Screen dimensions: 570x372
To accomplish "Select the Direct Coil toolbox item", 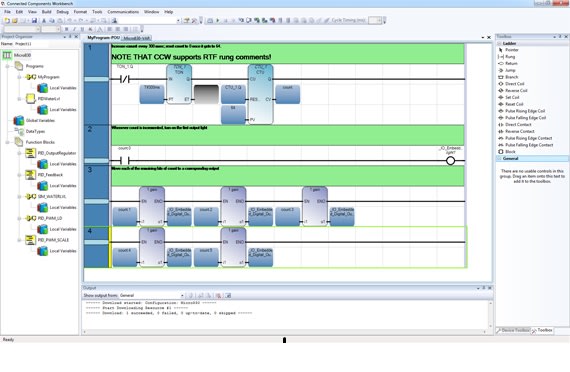I will [511, 84].
